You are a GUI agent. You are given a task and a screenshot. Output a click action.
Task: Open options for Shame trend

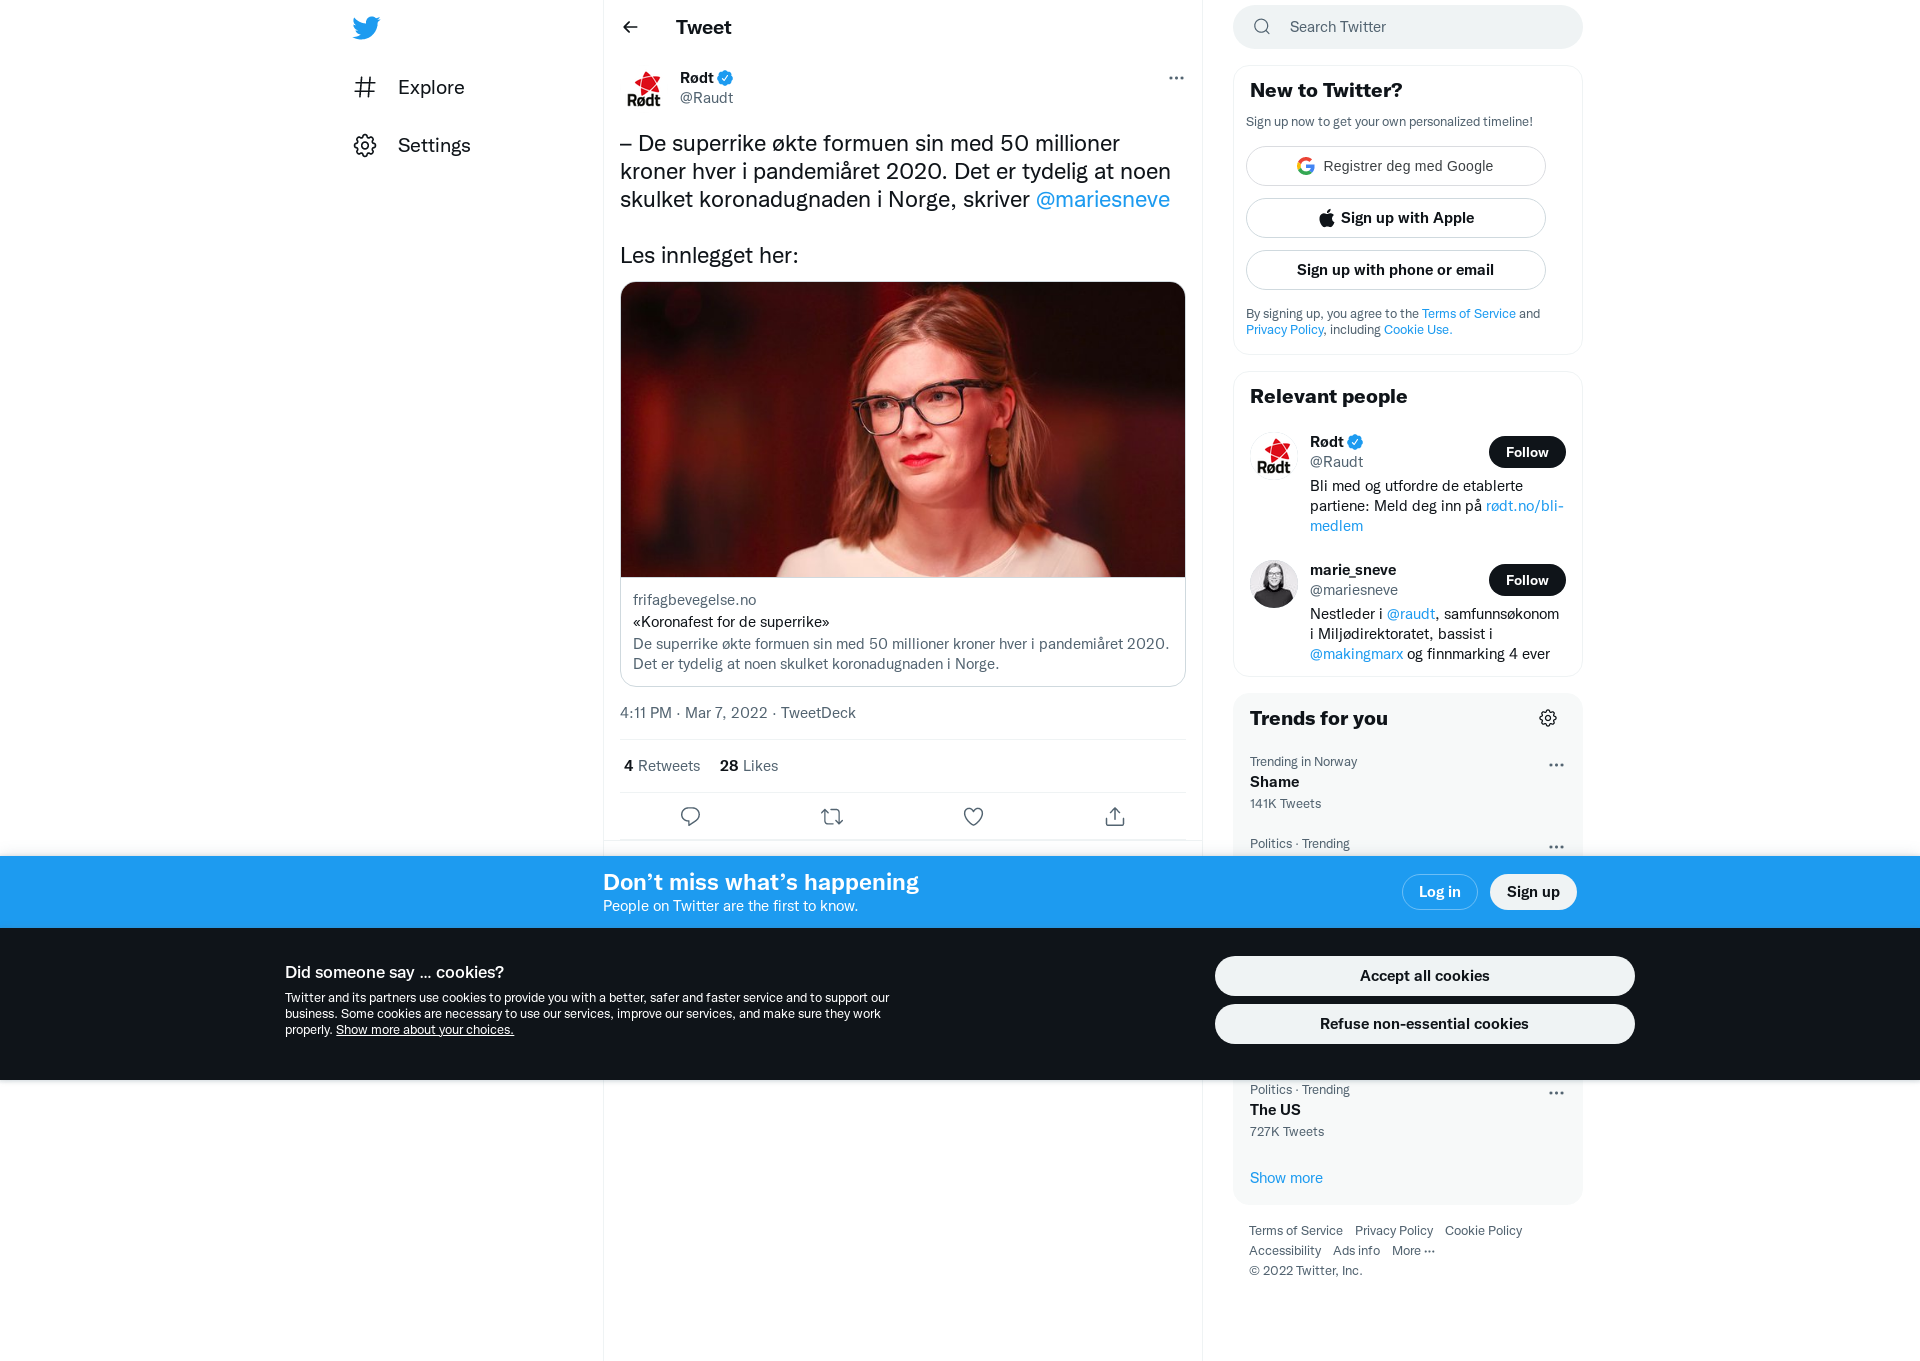[x=1556, y=765]
